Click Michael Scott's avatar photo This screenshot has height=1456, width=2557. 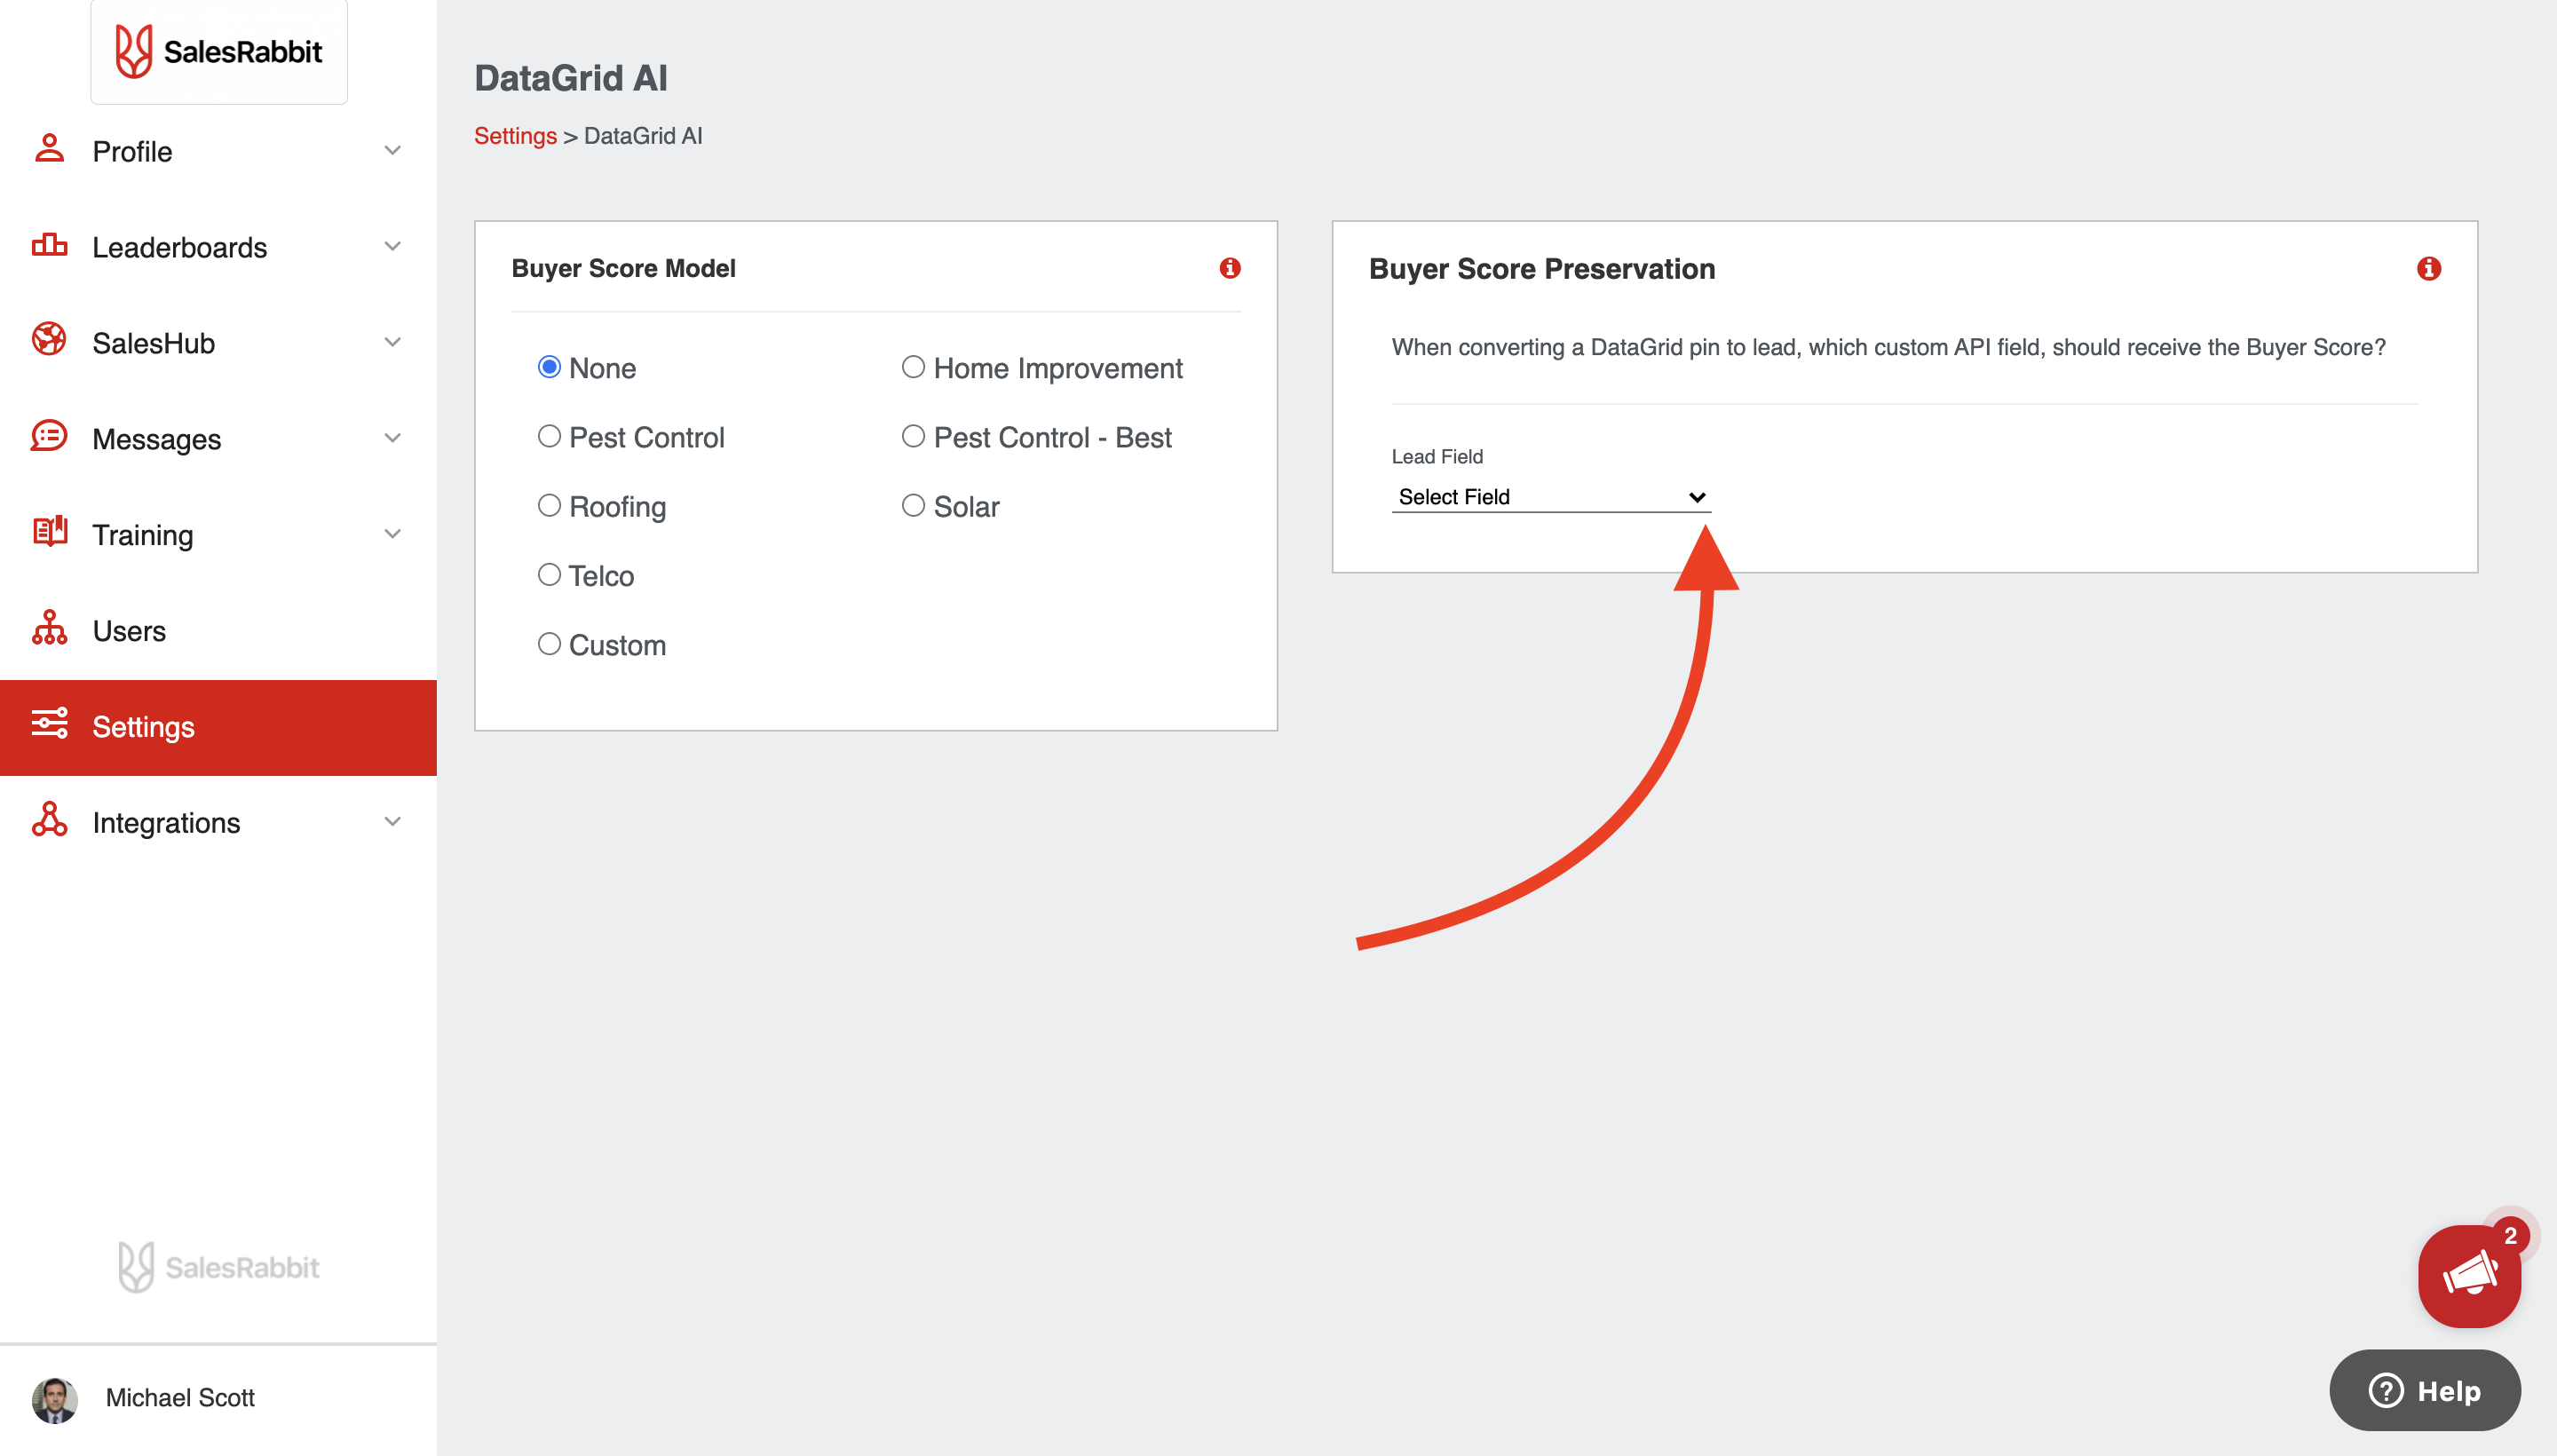(x=54, y=1399)
